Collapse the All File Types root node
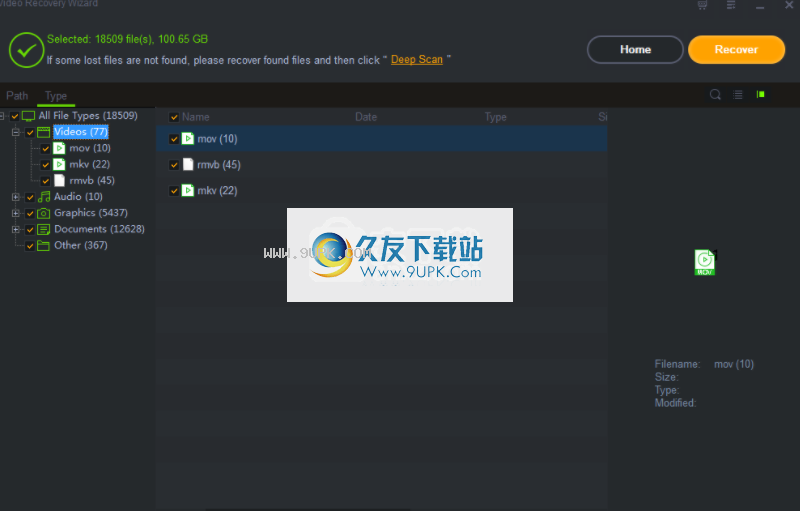 click(x=2, y=116)
